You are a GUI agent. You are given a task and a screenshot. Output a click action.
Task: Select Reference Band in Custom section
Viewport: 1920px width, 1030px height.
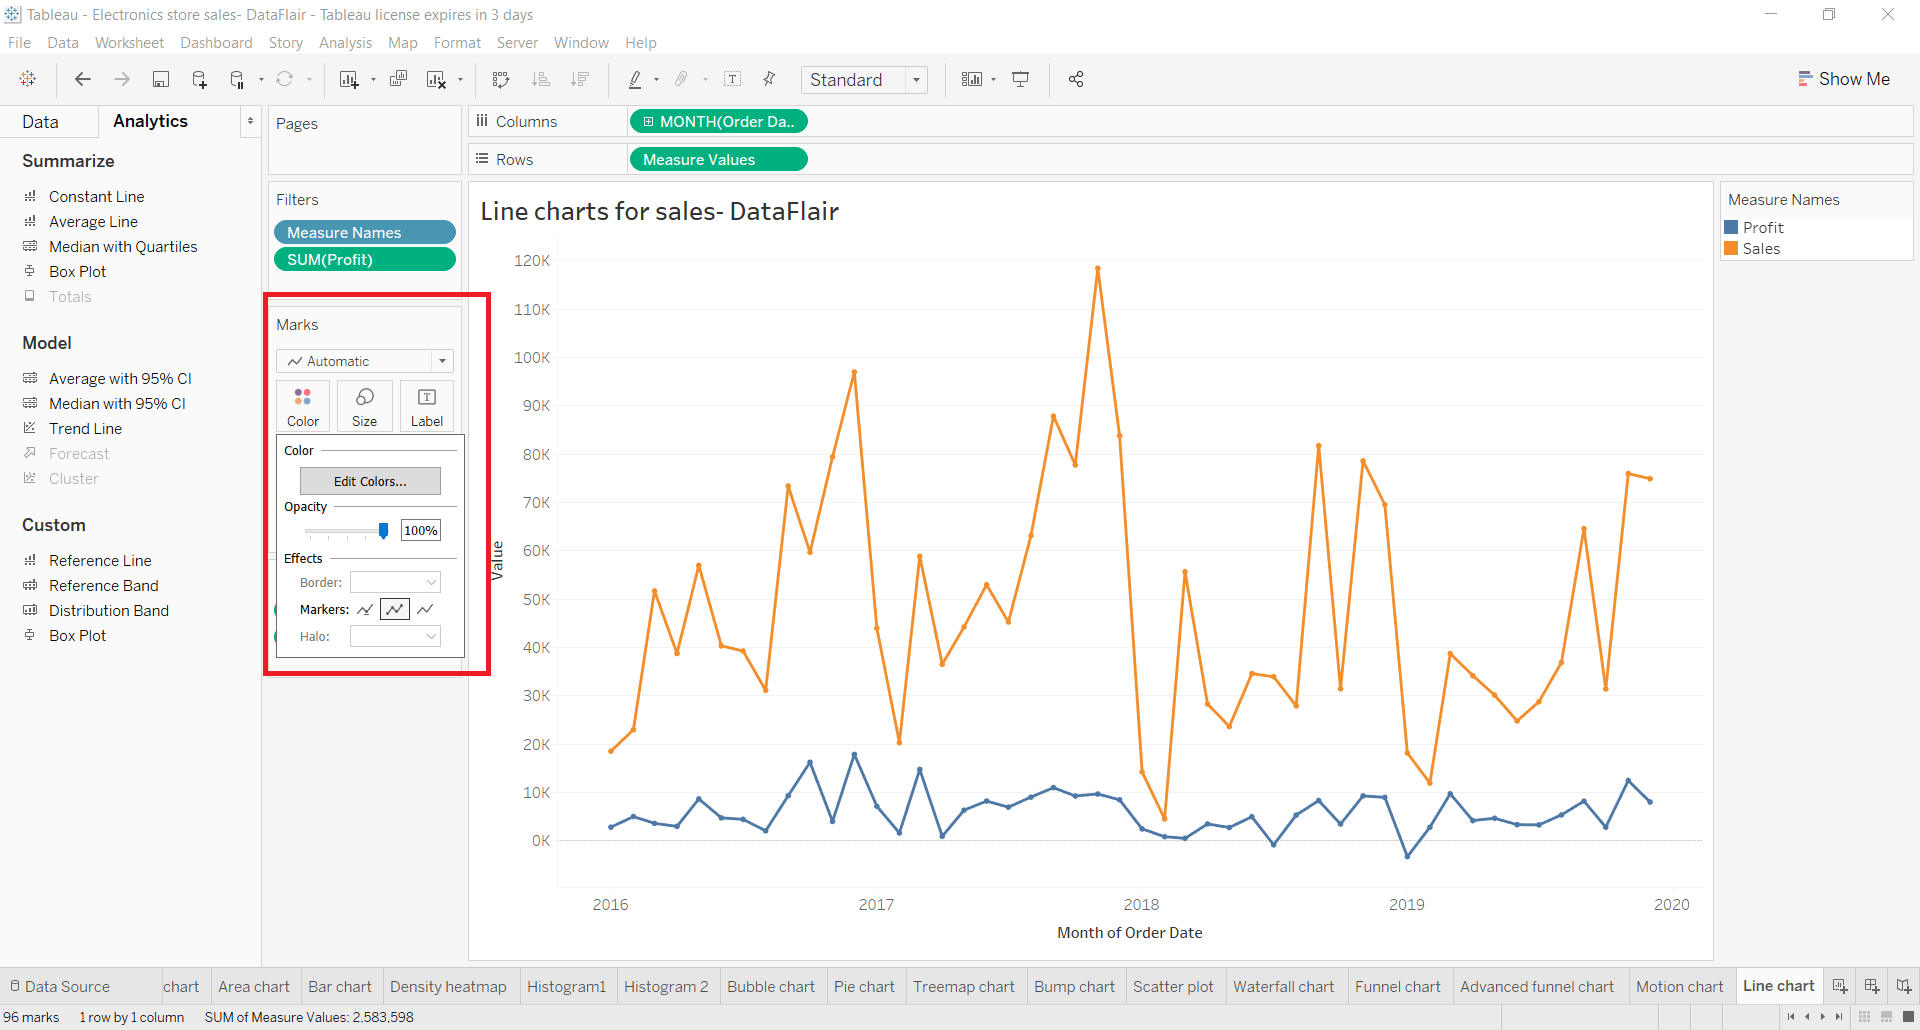103,585
